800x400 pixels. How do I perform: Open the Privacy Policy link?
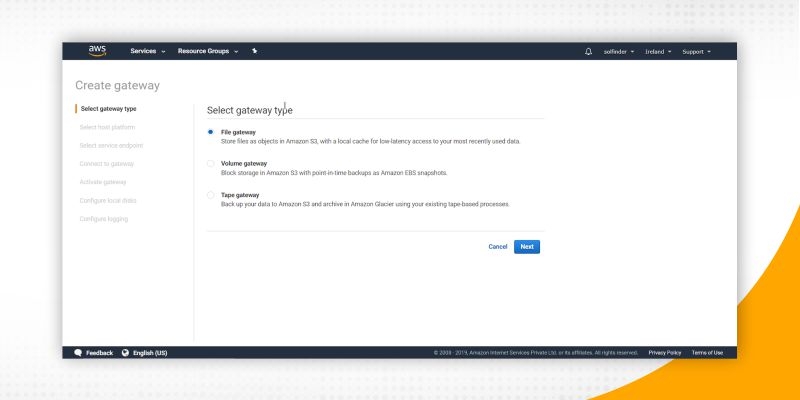point(664,353)
